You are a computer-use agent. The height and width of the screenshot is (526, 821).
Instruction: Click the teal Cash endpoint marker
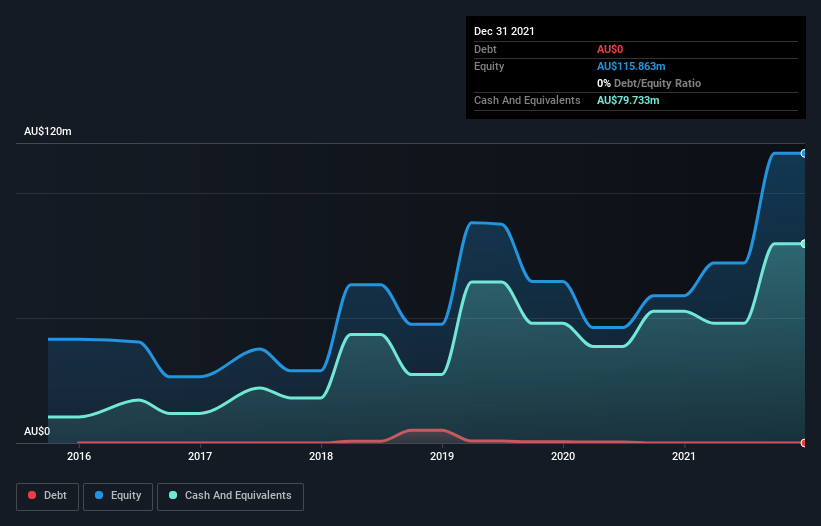(x=804, y=244)
